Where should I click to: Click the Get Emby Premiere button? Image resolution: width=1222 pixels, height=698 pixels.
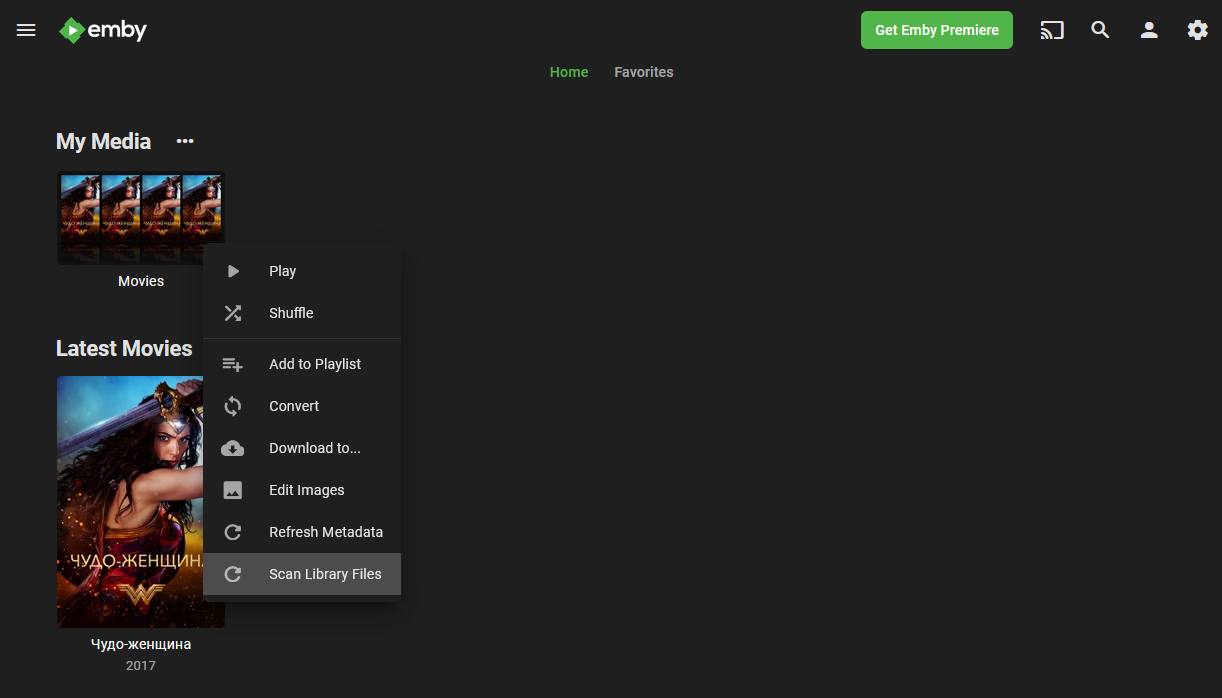tap(937, 30)
